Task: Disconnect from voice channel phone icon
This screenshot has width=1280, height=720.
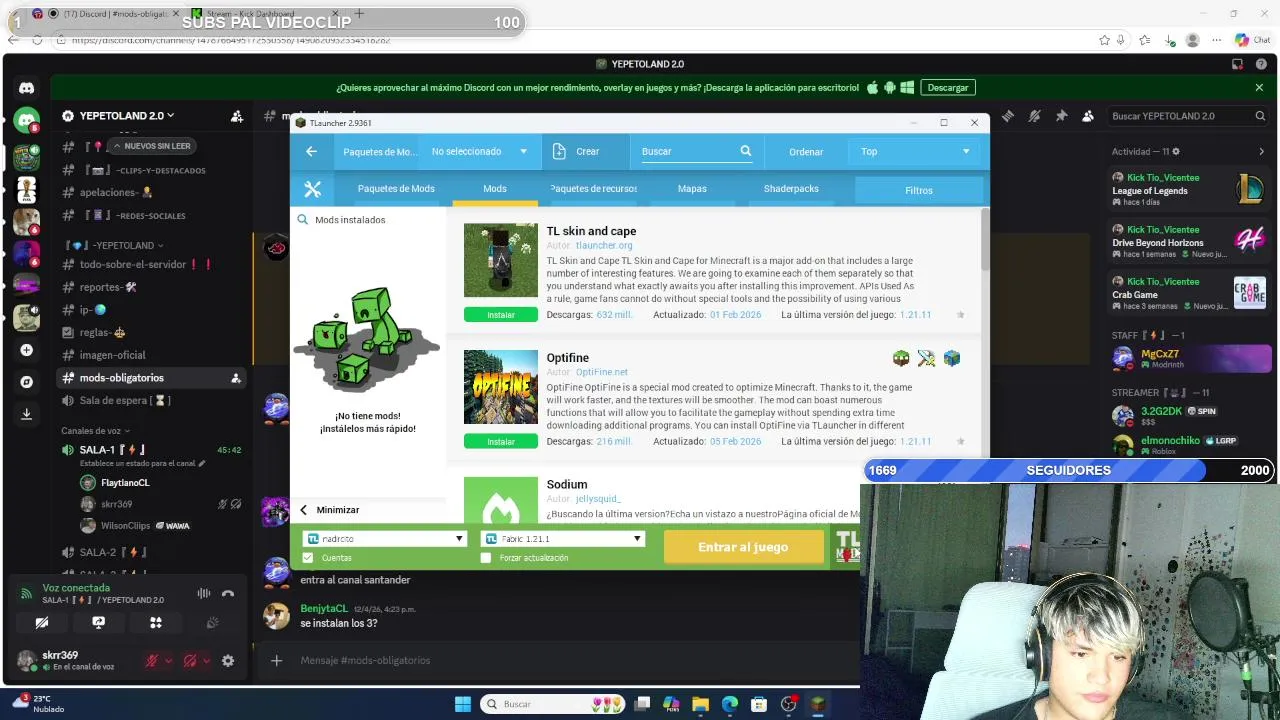Action: pyautogui.click(x=228, y=593)
